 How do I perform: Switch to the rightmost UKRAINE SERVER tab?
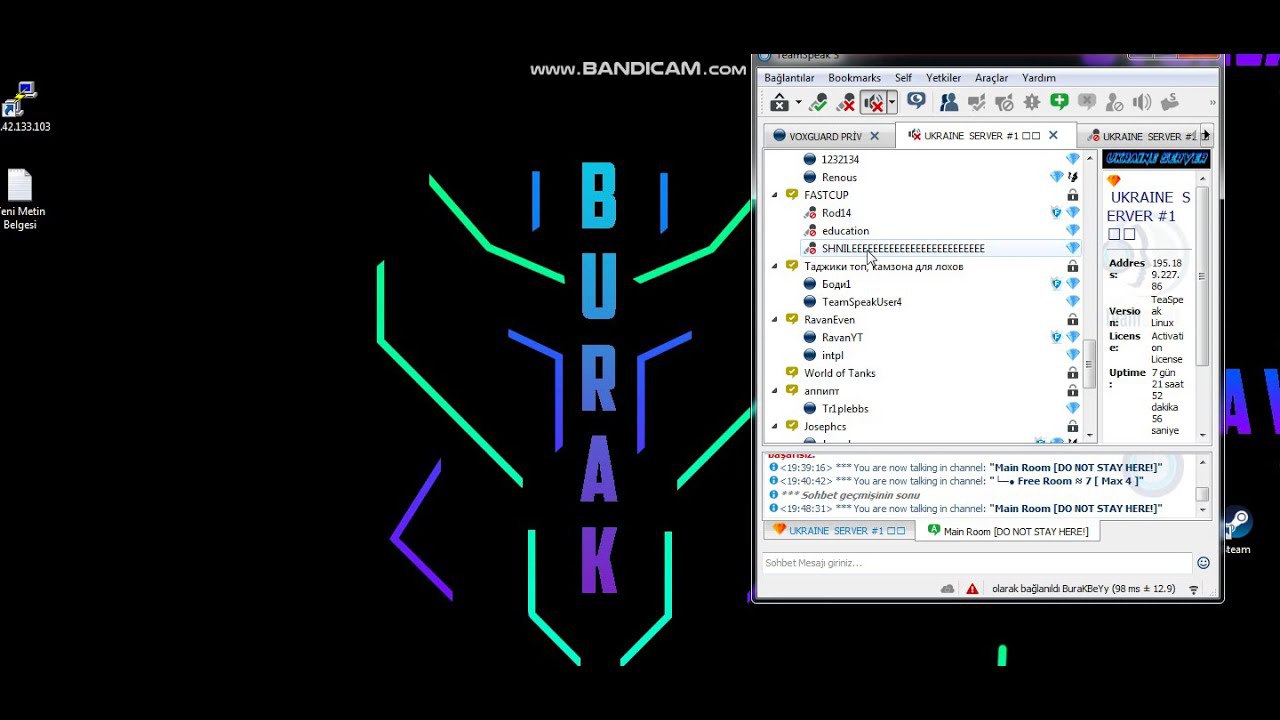[x=1140, y=136]
